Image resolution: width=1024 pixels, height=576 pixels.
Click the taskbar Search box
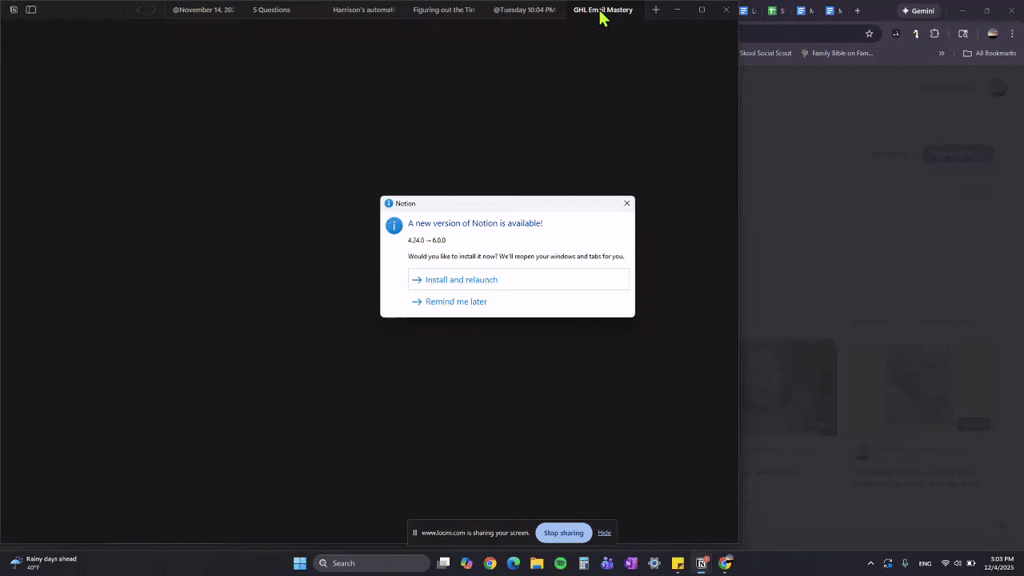coord(372,563)
